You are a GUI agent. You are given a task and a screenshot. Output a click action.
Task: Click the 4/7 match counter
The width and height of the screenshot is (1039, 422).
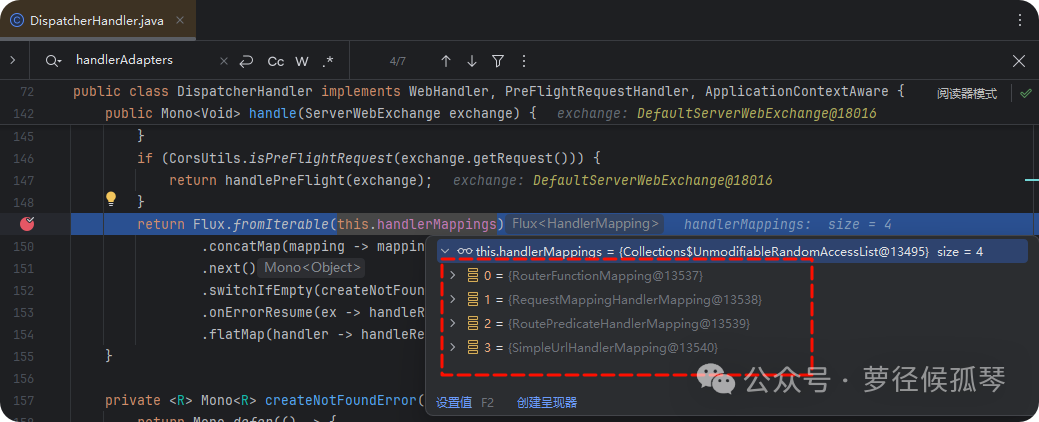coord(398,62)
